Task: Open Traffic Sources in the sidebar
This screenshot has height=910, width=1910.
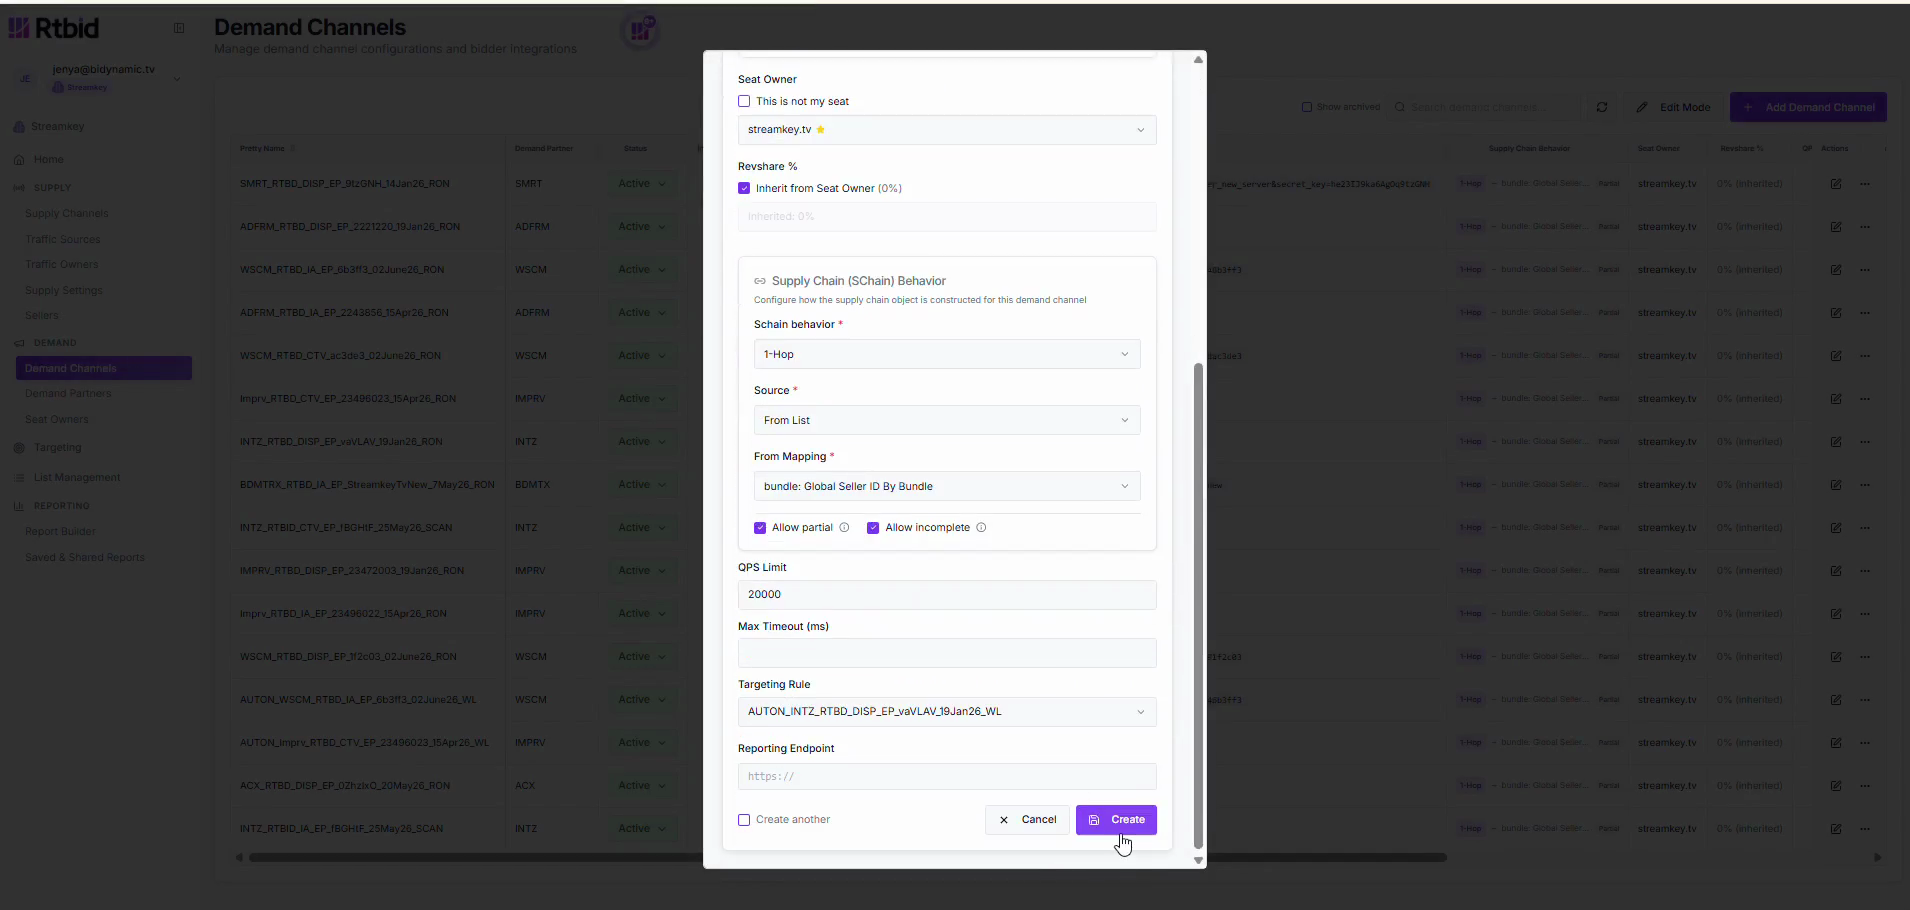Action: (x=62, y=240)
